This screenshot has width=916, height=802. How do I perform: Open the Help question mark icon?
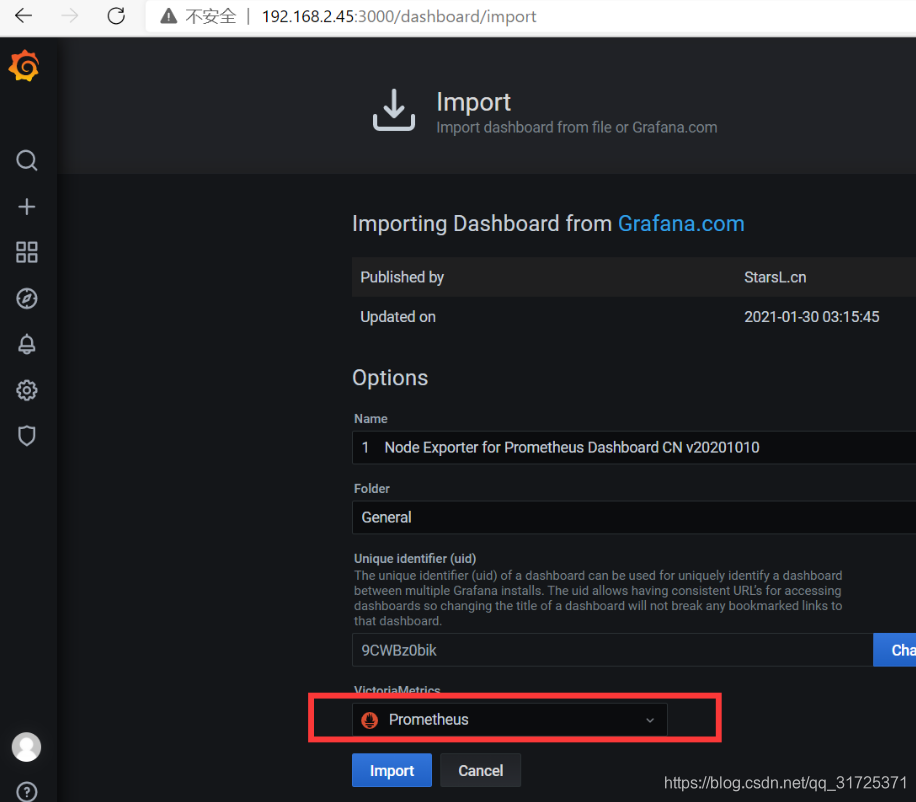(26, 791)
